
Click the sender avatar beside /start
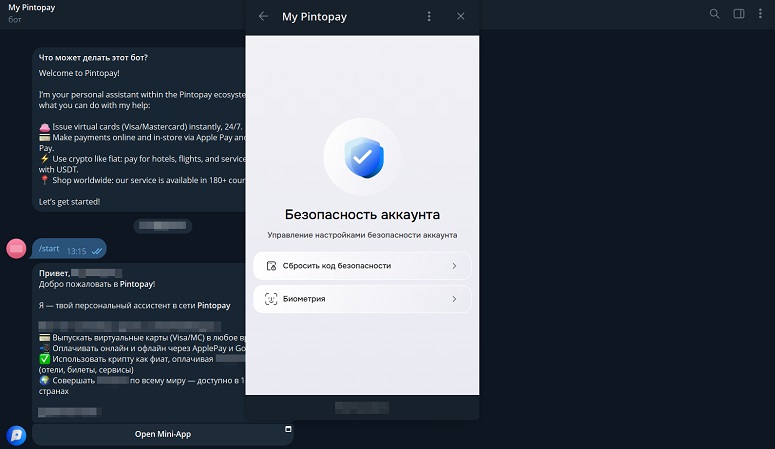click(16, 248)
